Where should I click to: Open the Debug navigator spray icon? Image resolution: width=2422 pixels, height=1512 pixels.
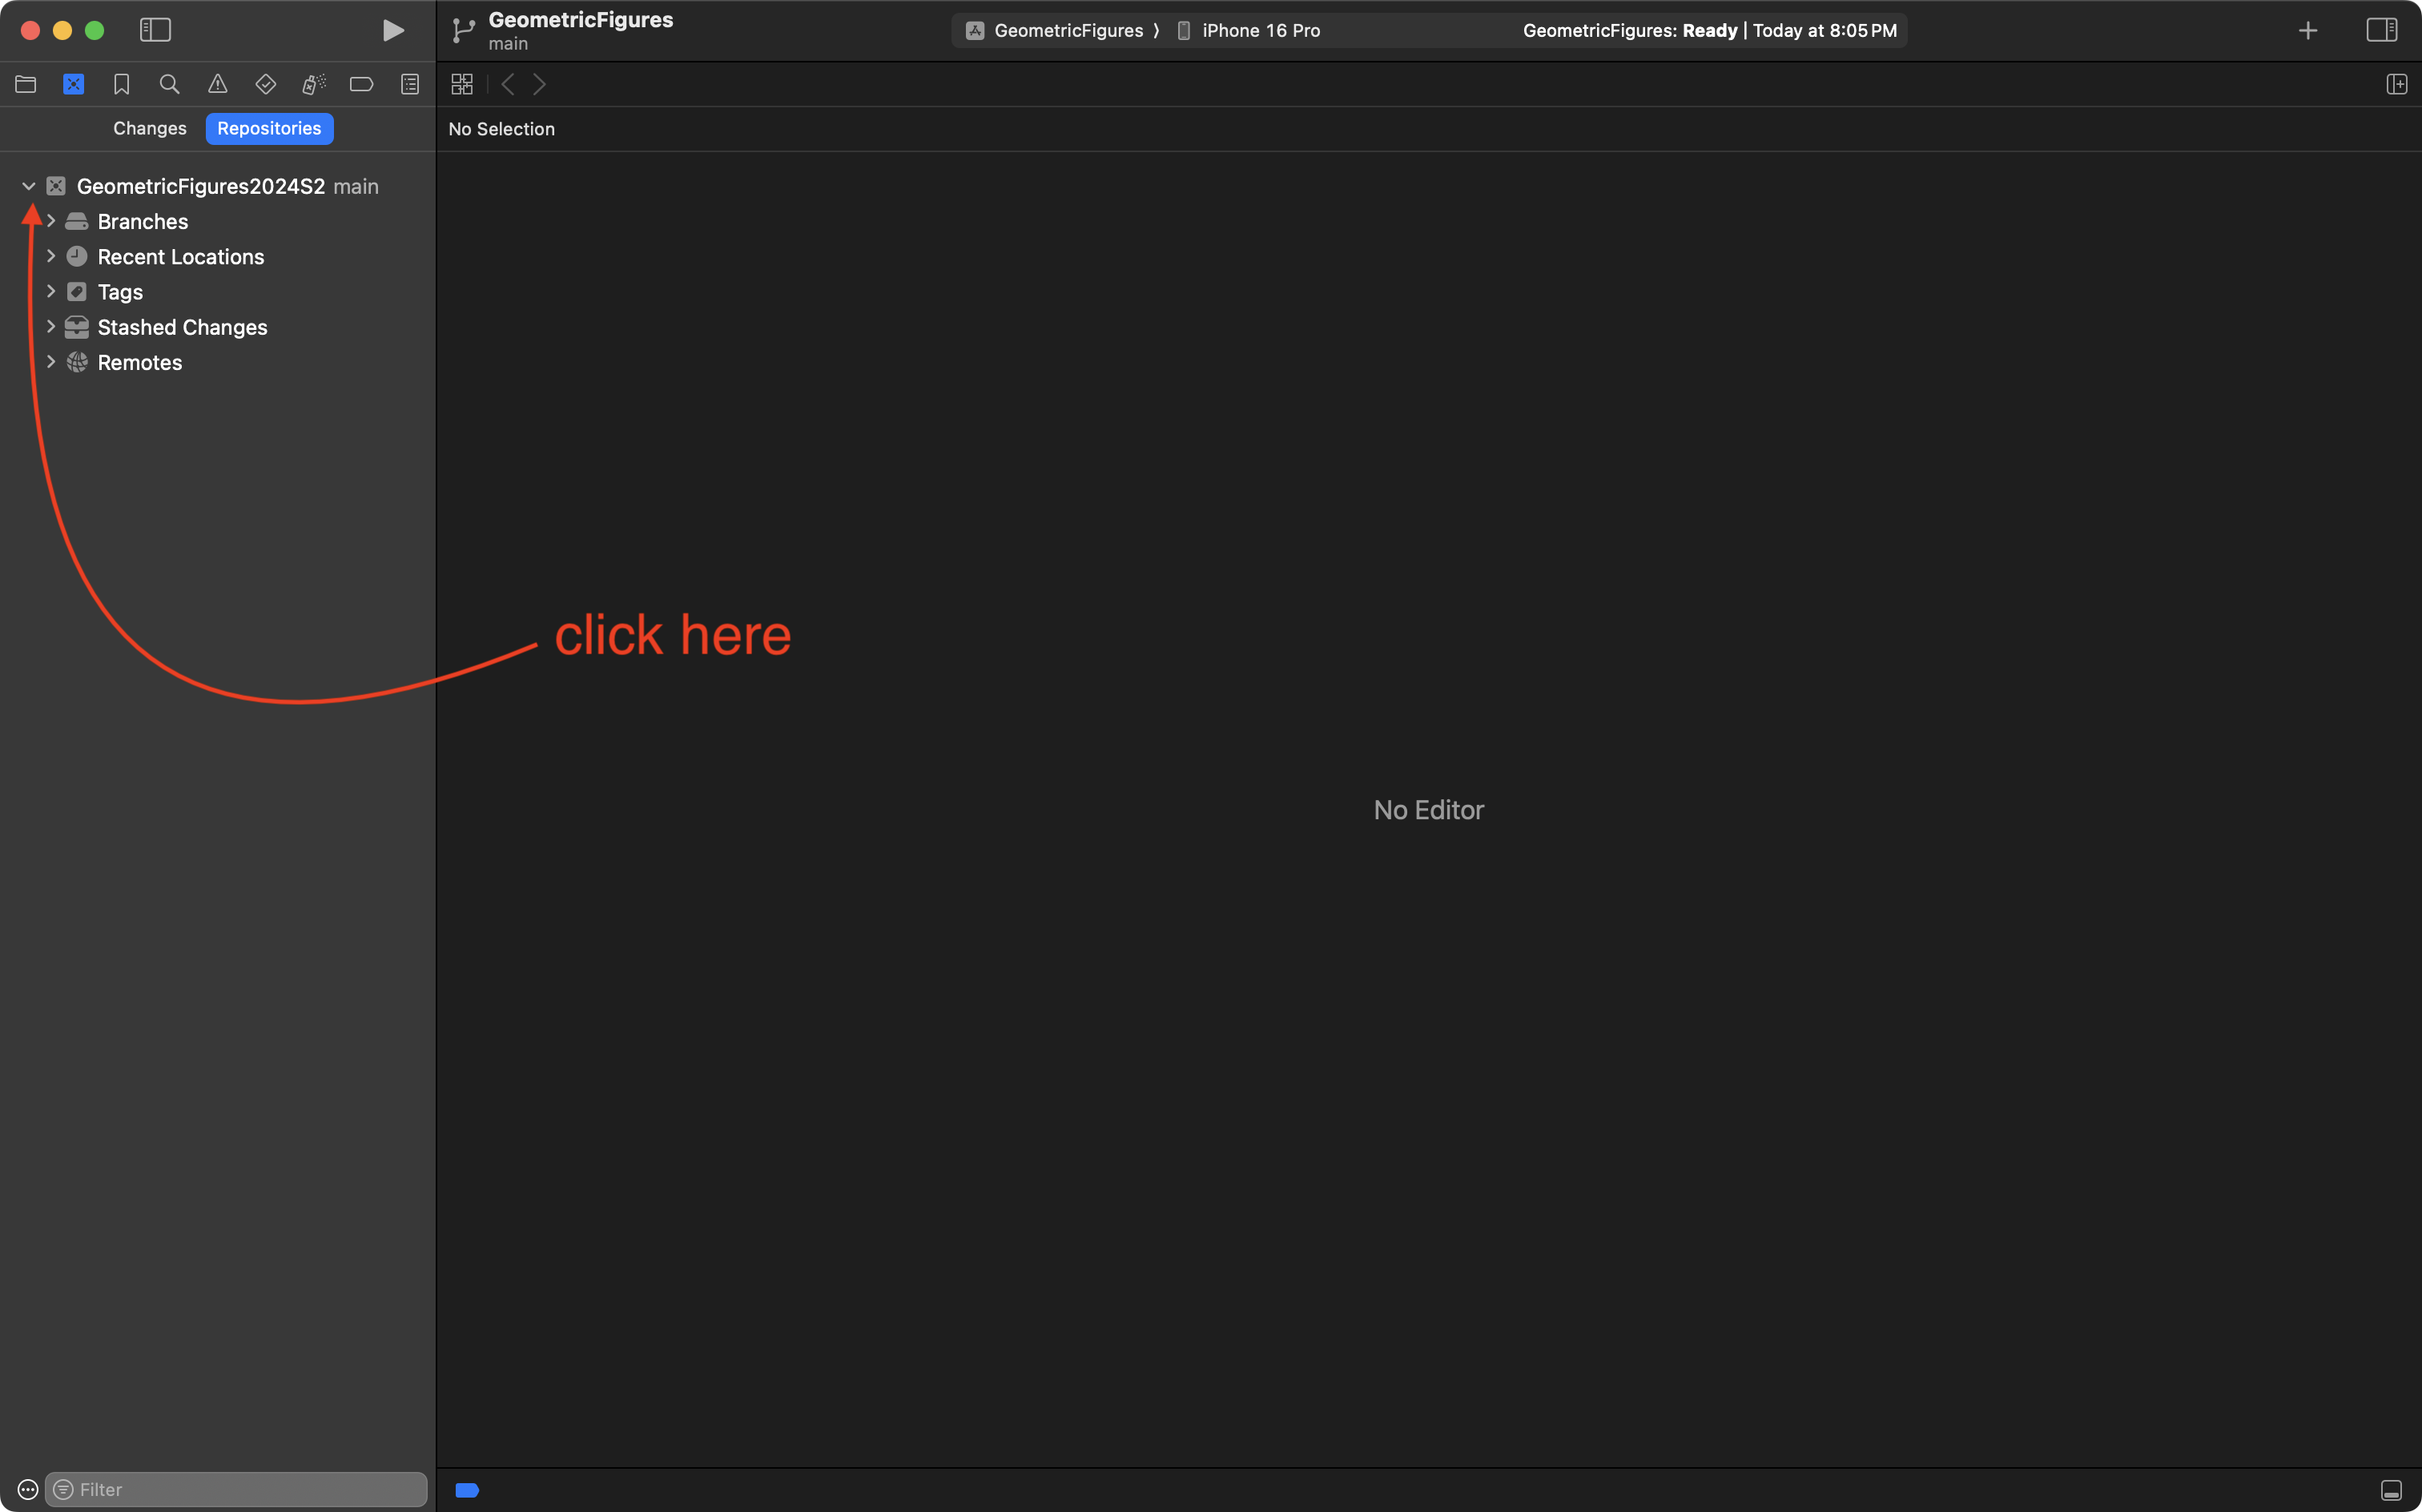coord(313,84)
